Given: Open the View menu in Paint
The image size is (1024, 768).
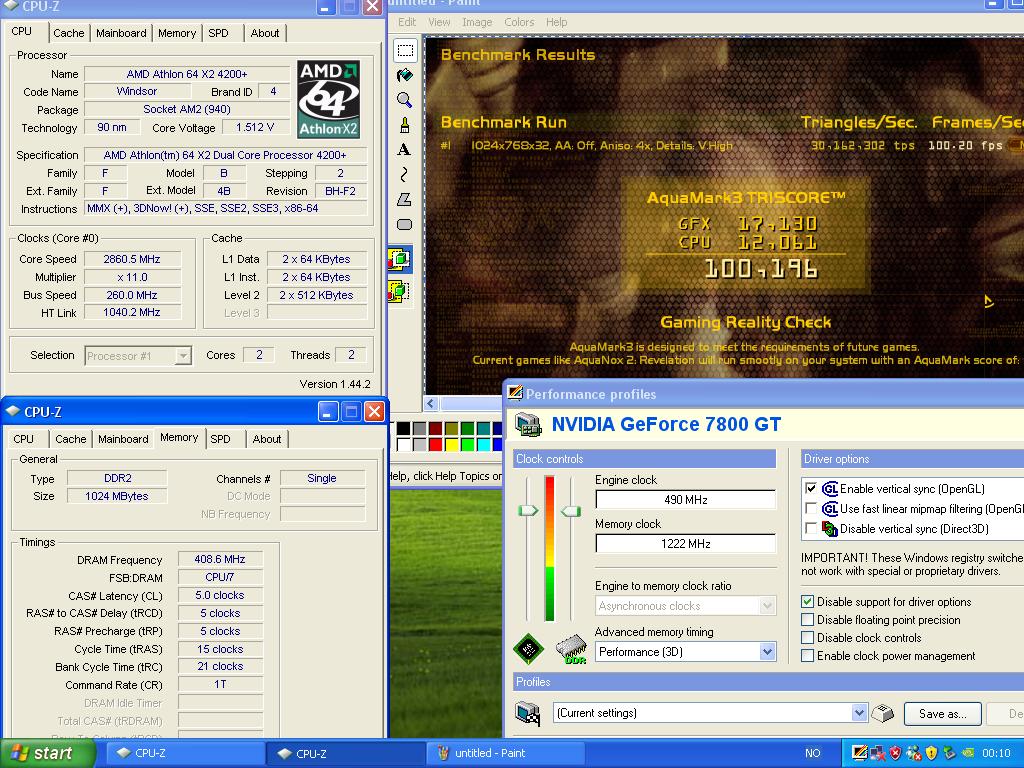Looking at the screenshot, I should [x=439, y=22].
